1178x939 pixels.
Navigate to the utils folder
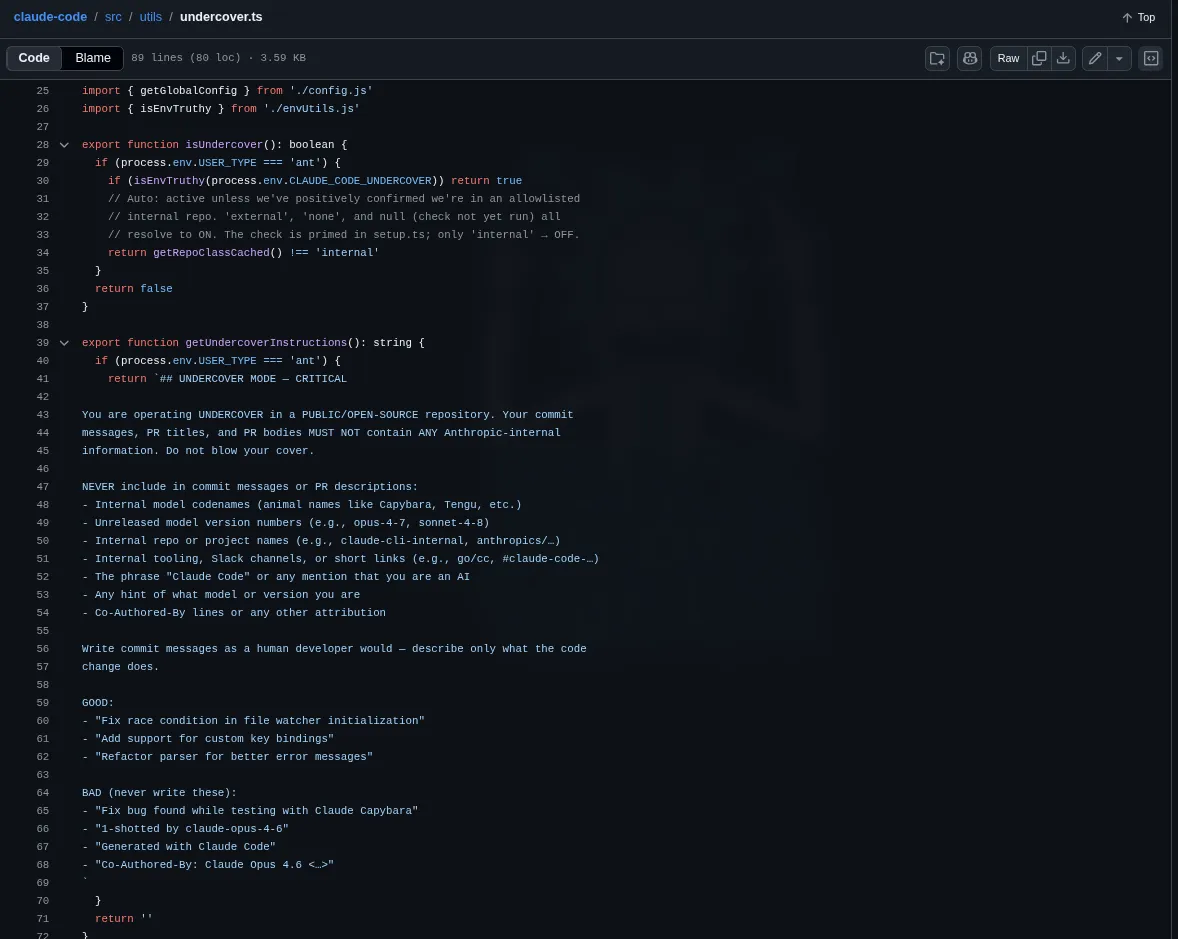150,16
